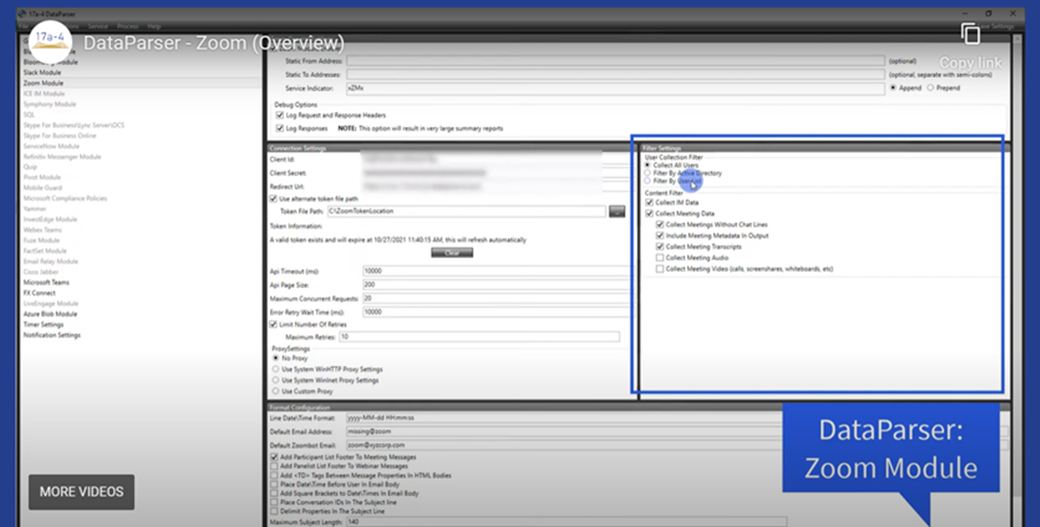Image resolution: width=1040 pixels, height=527 pixels.
Task: Uncheck Use alternate token file path
Action: pyautogui.click(x=274, y=198)
